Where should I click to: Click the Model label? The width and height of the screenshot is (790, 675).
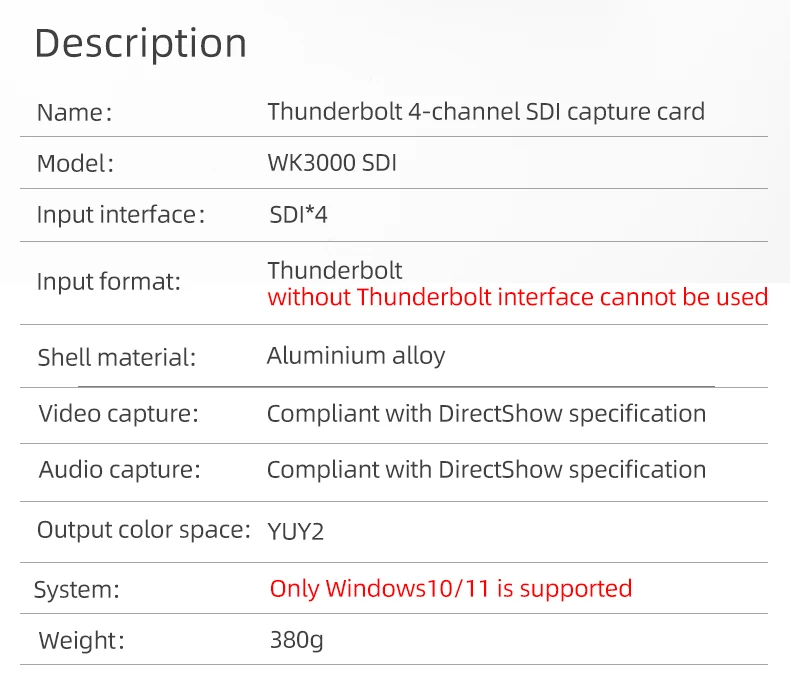tap(76, 164)
